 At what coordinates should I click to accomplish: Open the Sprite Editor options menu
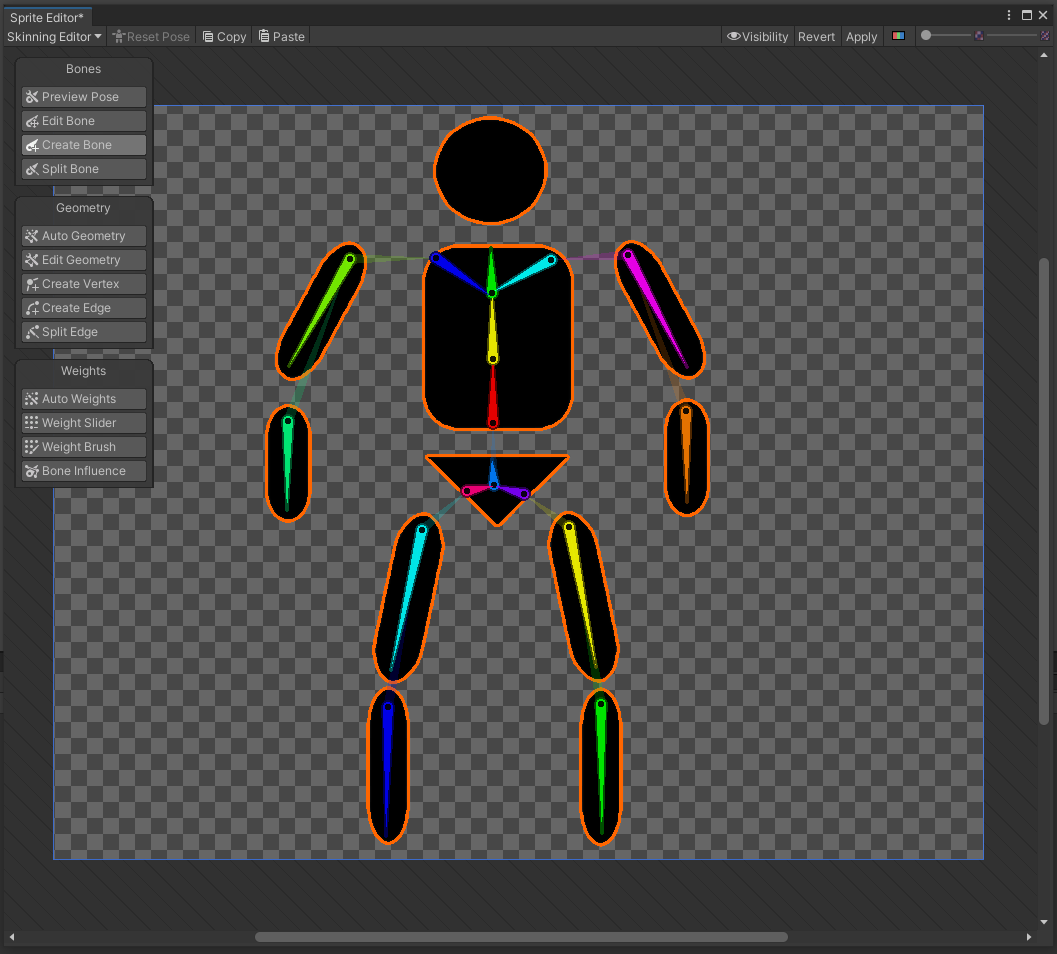click(1010, 15)
